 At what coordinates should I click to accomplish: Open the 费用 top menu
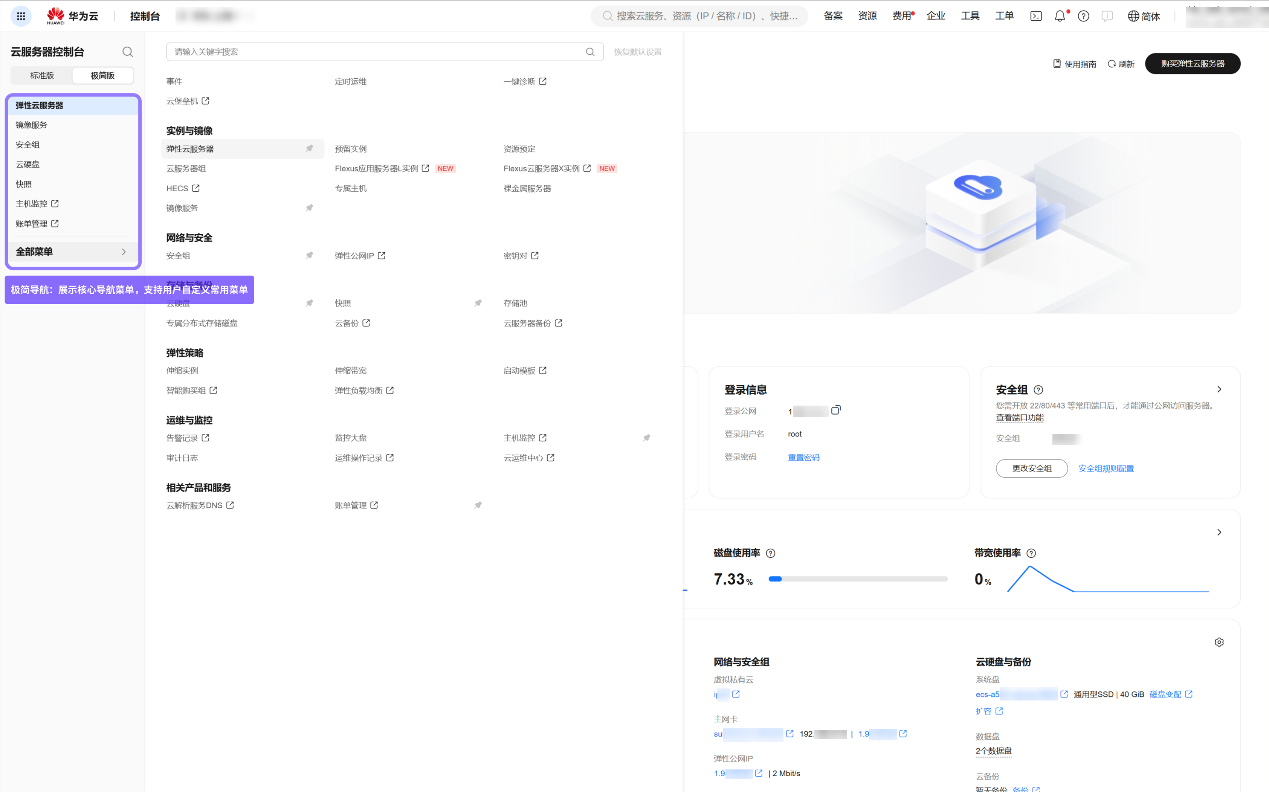click(902, 16)
